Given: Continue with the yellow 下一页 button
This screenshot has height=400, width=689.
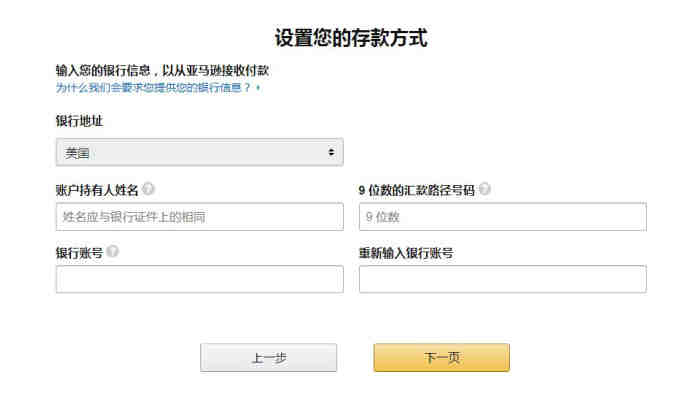Looking at the screenshot, I should tap(442, 358).
